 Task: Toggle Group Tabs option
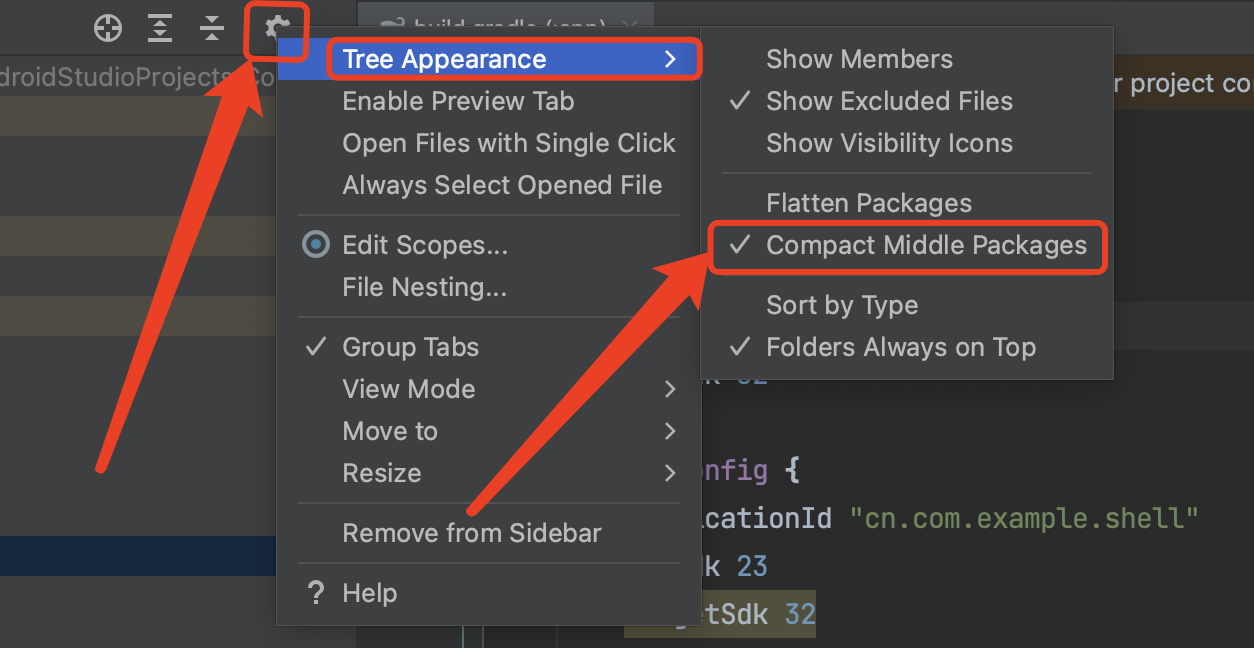tap(410, 347)
